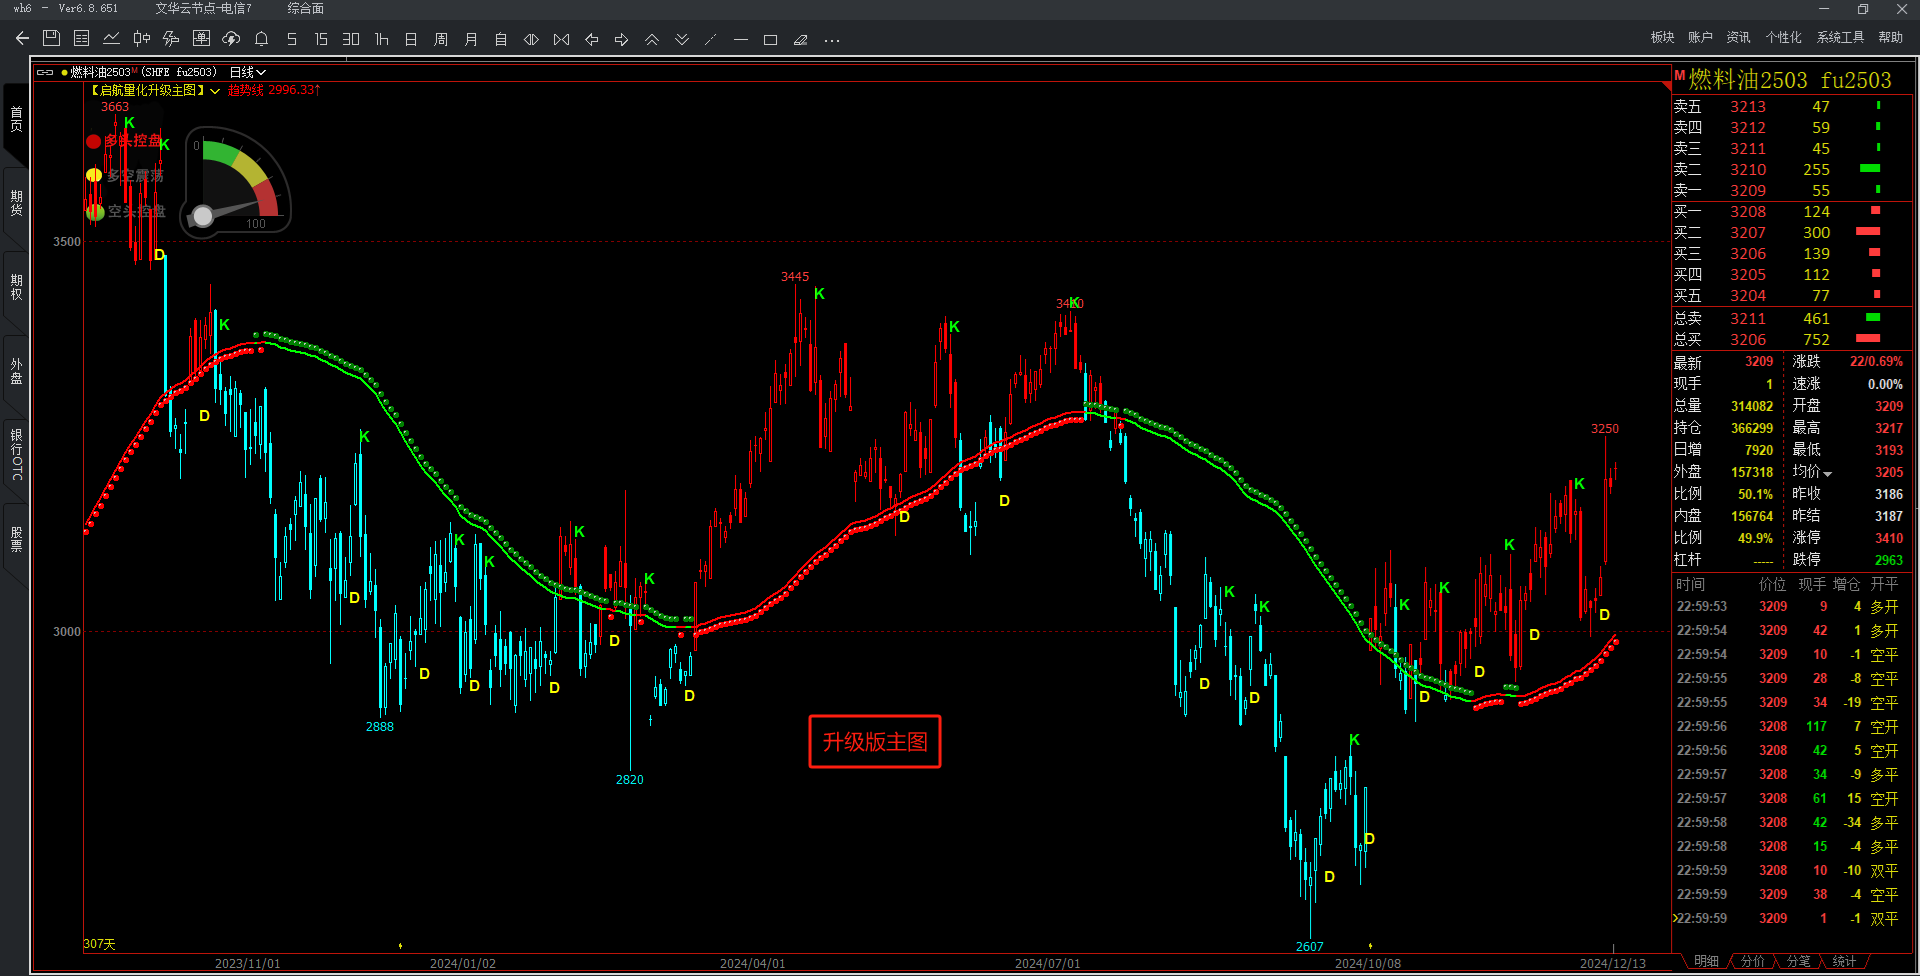Click the 3445 high price marker
This screenshot has height=976, width=1920.
point(795,277)
